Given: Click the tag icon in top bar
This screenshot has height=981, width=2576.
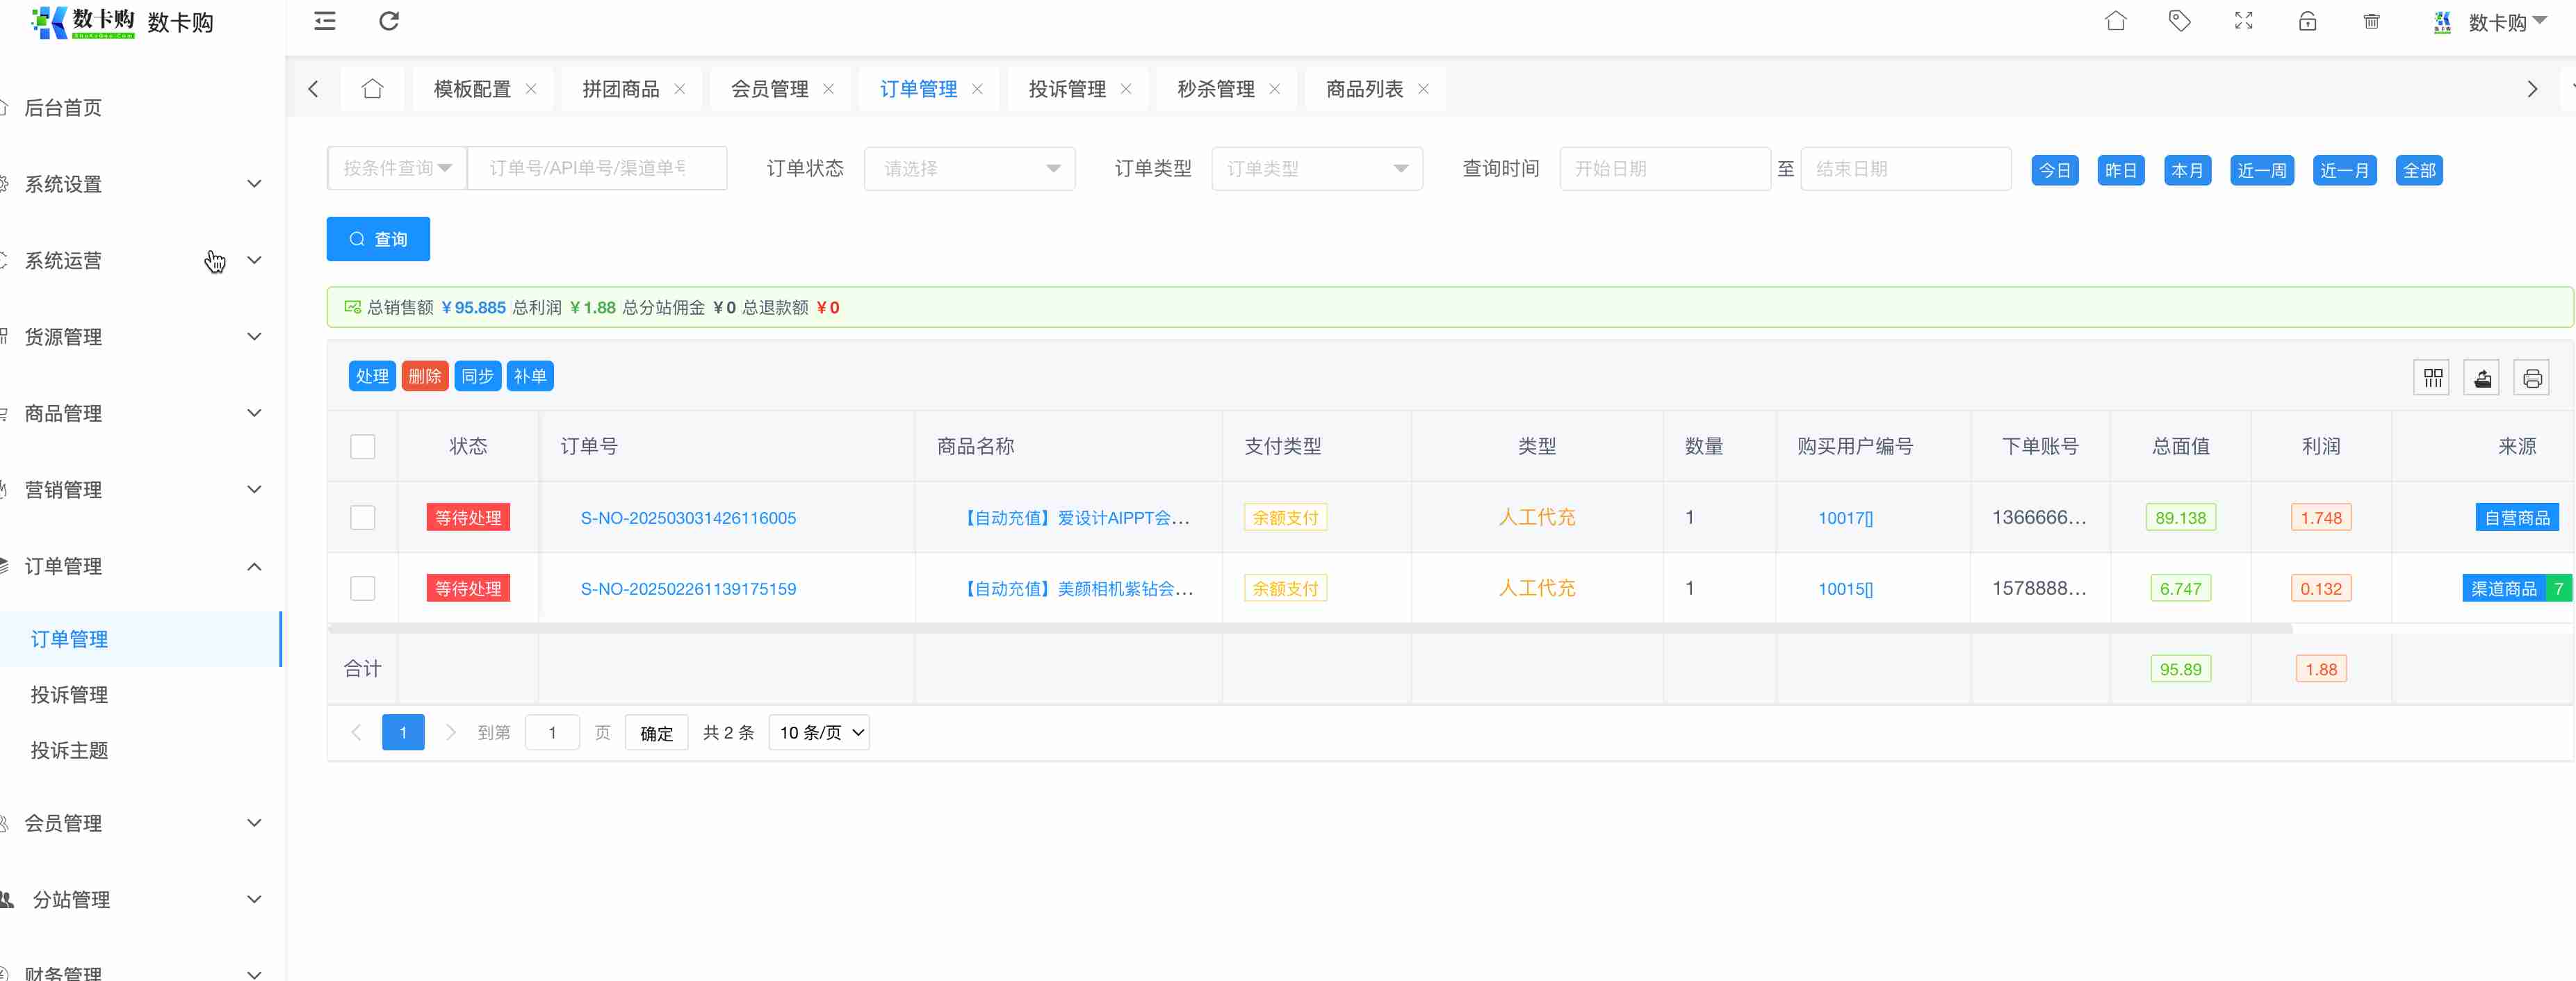Looking at the screenshot, I should 2179,21.
